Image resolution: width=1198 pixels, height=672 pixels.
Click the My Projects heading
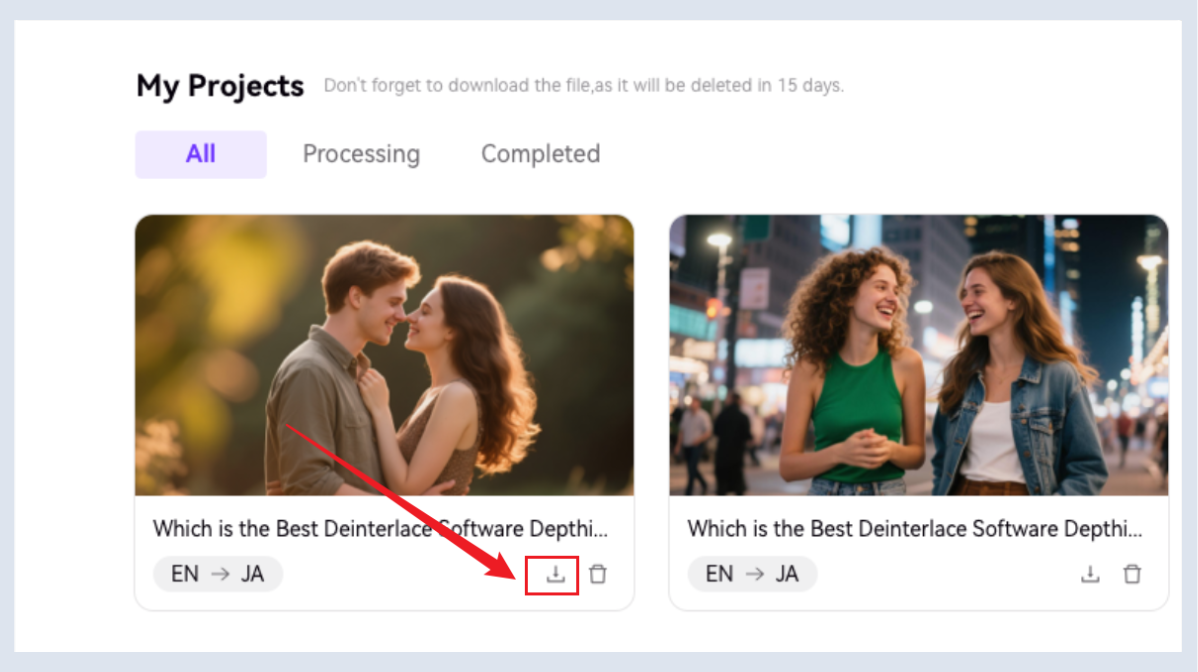pos(220,86)
